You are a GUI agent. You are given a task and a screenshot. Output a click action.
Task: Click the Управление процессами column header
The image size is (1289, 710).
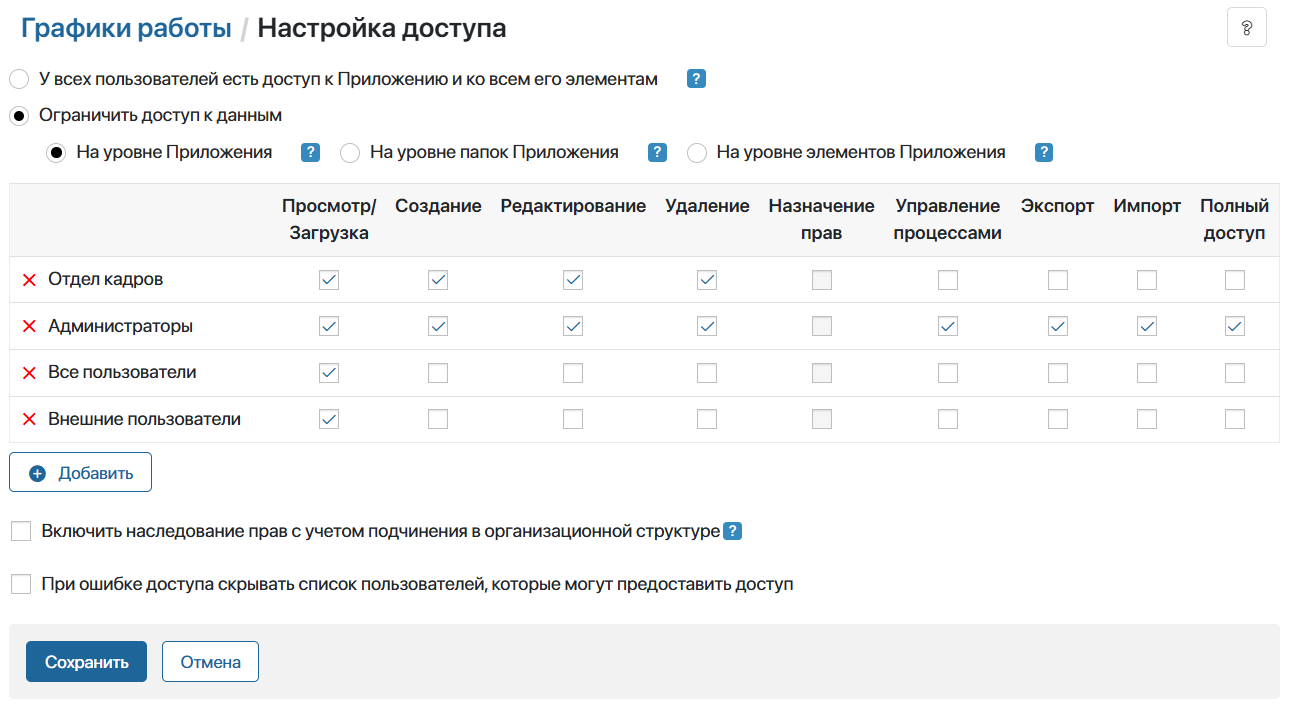coord(947,220)
